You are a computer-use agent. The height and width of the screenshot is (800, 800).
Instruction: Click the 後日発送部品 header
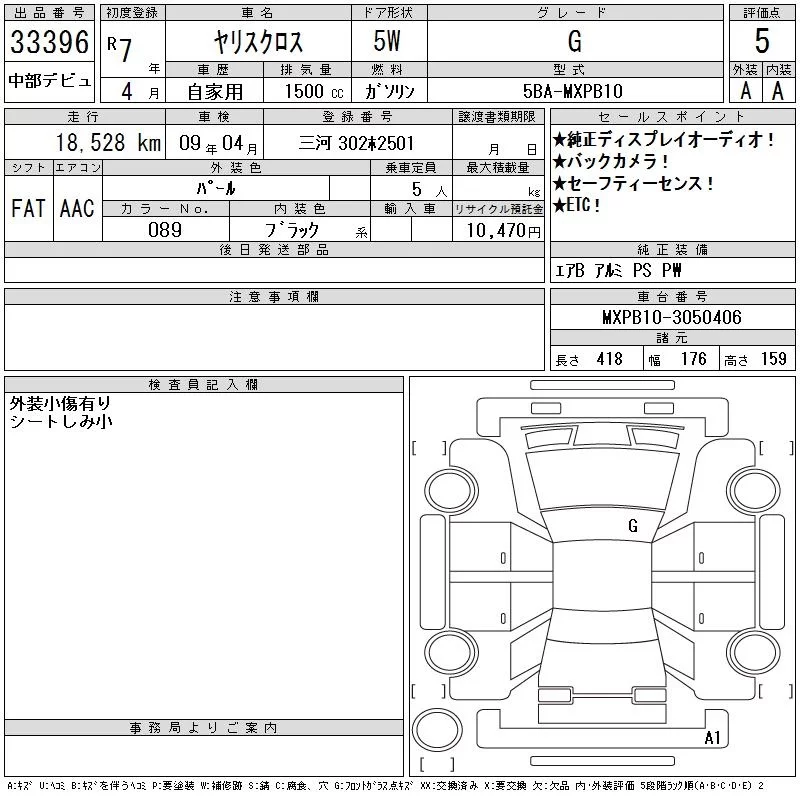(x=274, y=249)
